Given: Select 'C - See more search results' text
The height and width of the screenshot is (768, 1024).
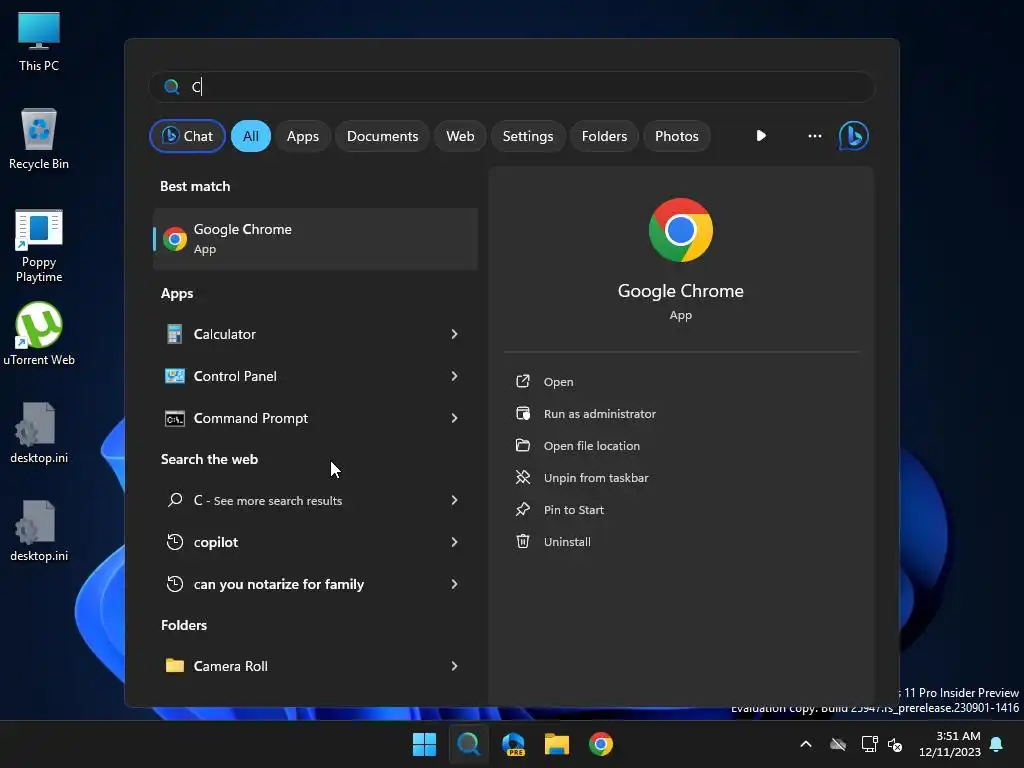Looking at the screenshot, I should point(268,500).
